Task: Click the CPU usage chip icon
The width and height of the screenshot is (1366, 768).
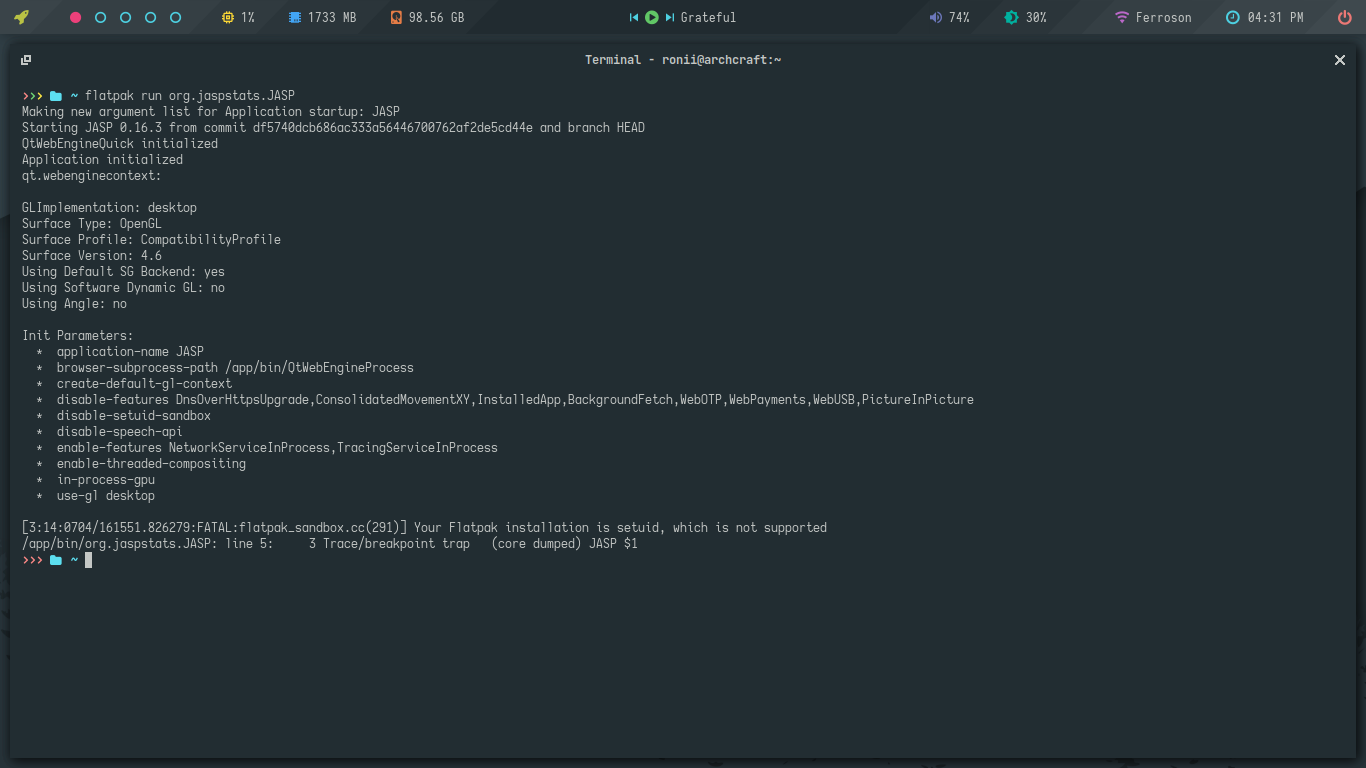Action: [x=229, y=16]
